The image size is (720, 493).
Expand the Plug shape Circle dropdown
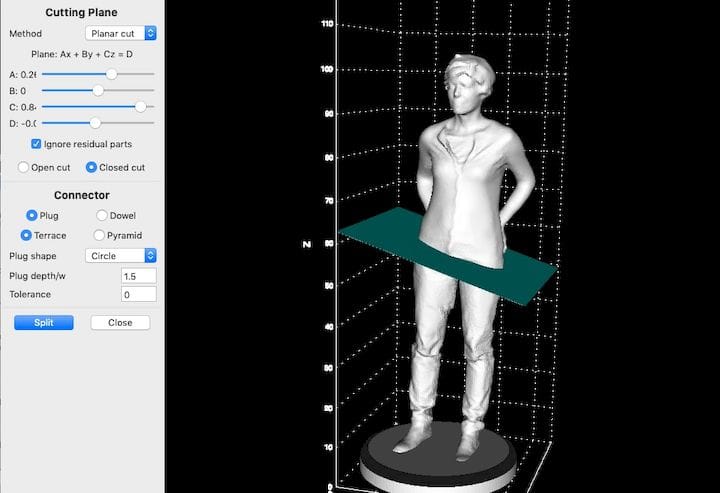click(121, 255)
